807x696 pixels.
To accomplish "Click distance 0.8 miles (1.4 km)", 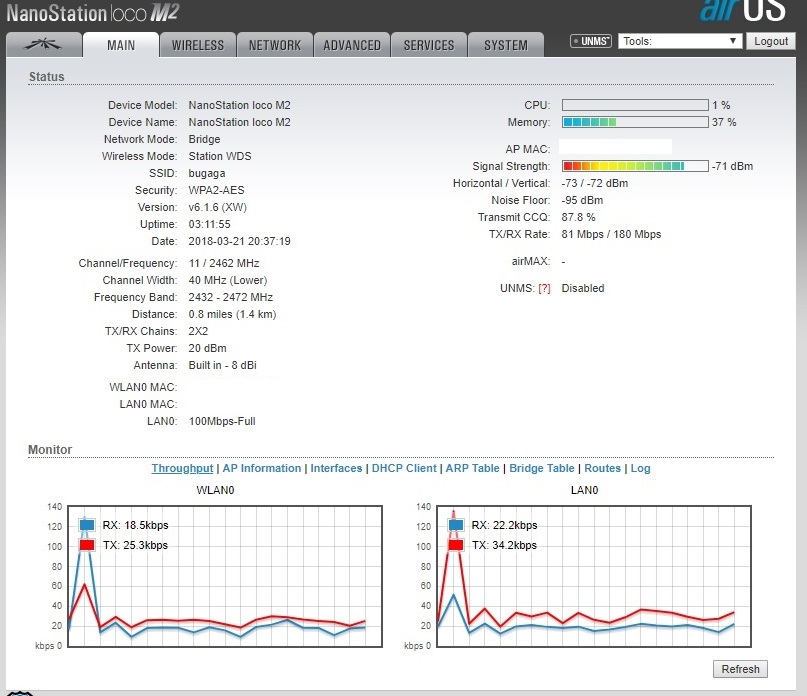I will 233,315.
